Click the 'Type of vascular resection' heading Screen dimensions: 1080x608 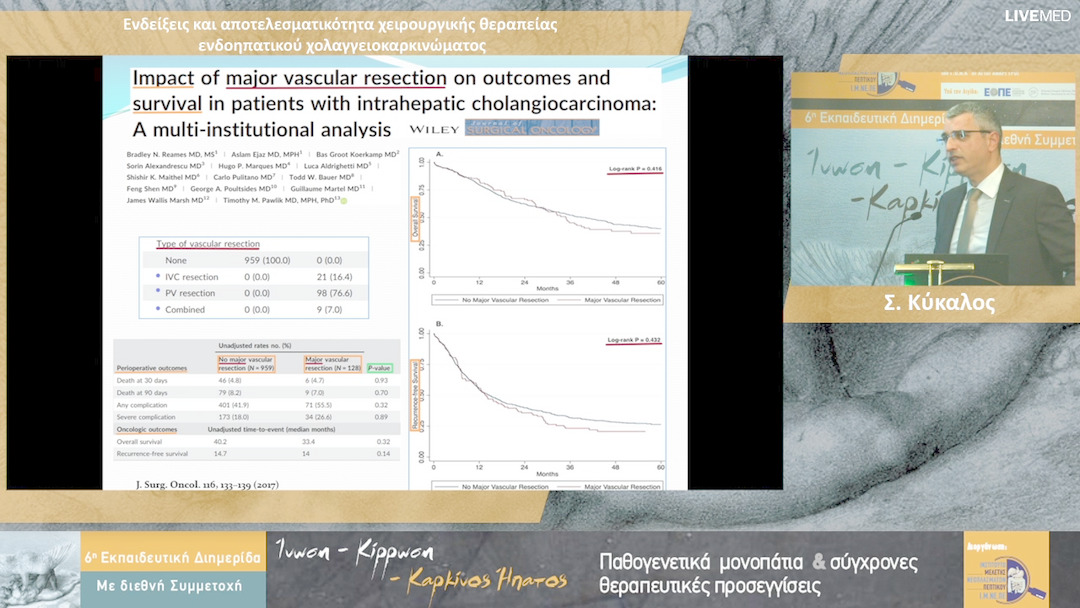point(208,244)
